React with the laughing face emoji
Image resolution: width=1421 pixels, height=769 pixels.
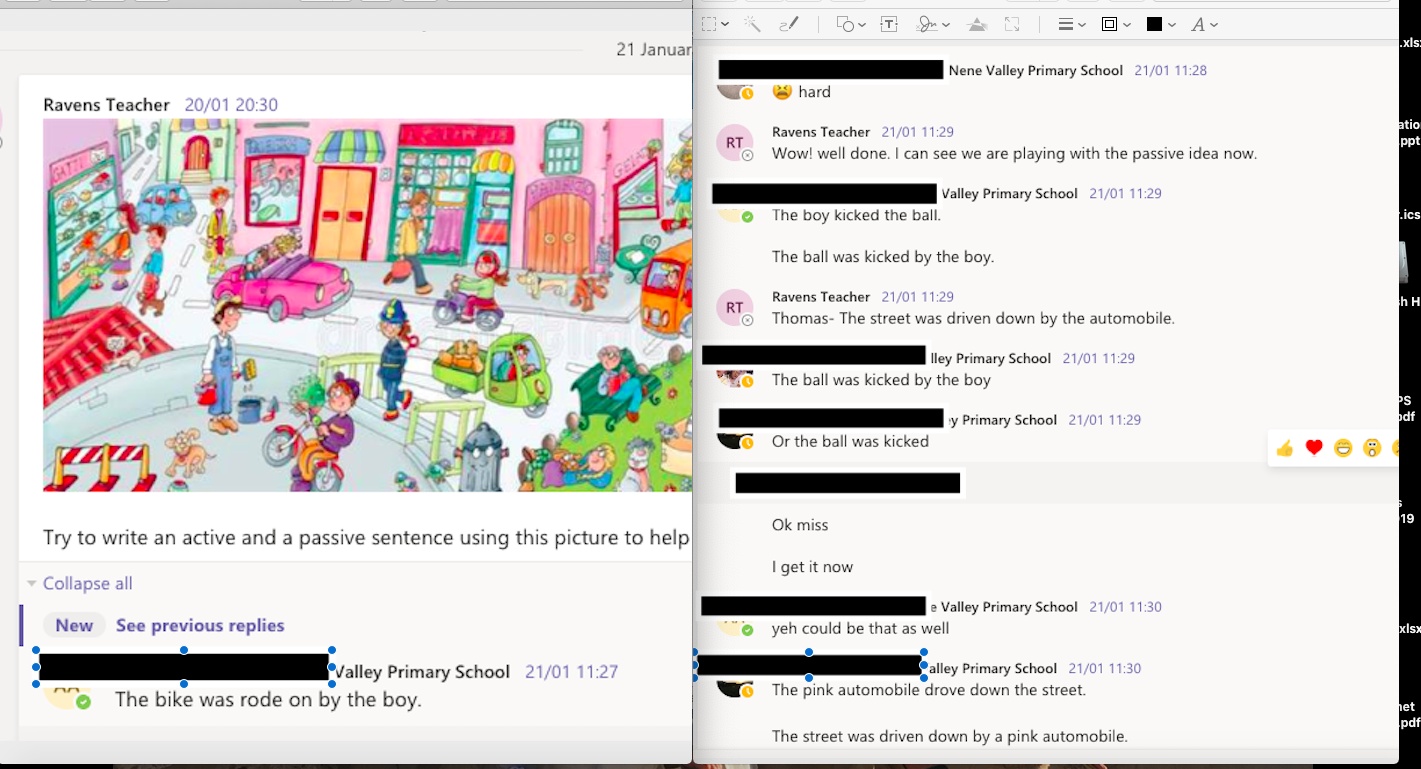pos(1343,448)
